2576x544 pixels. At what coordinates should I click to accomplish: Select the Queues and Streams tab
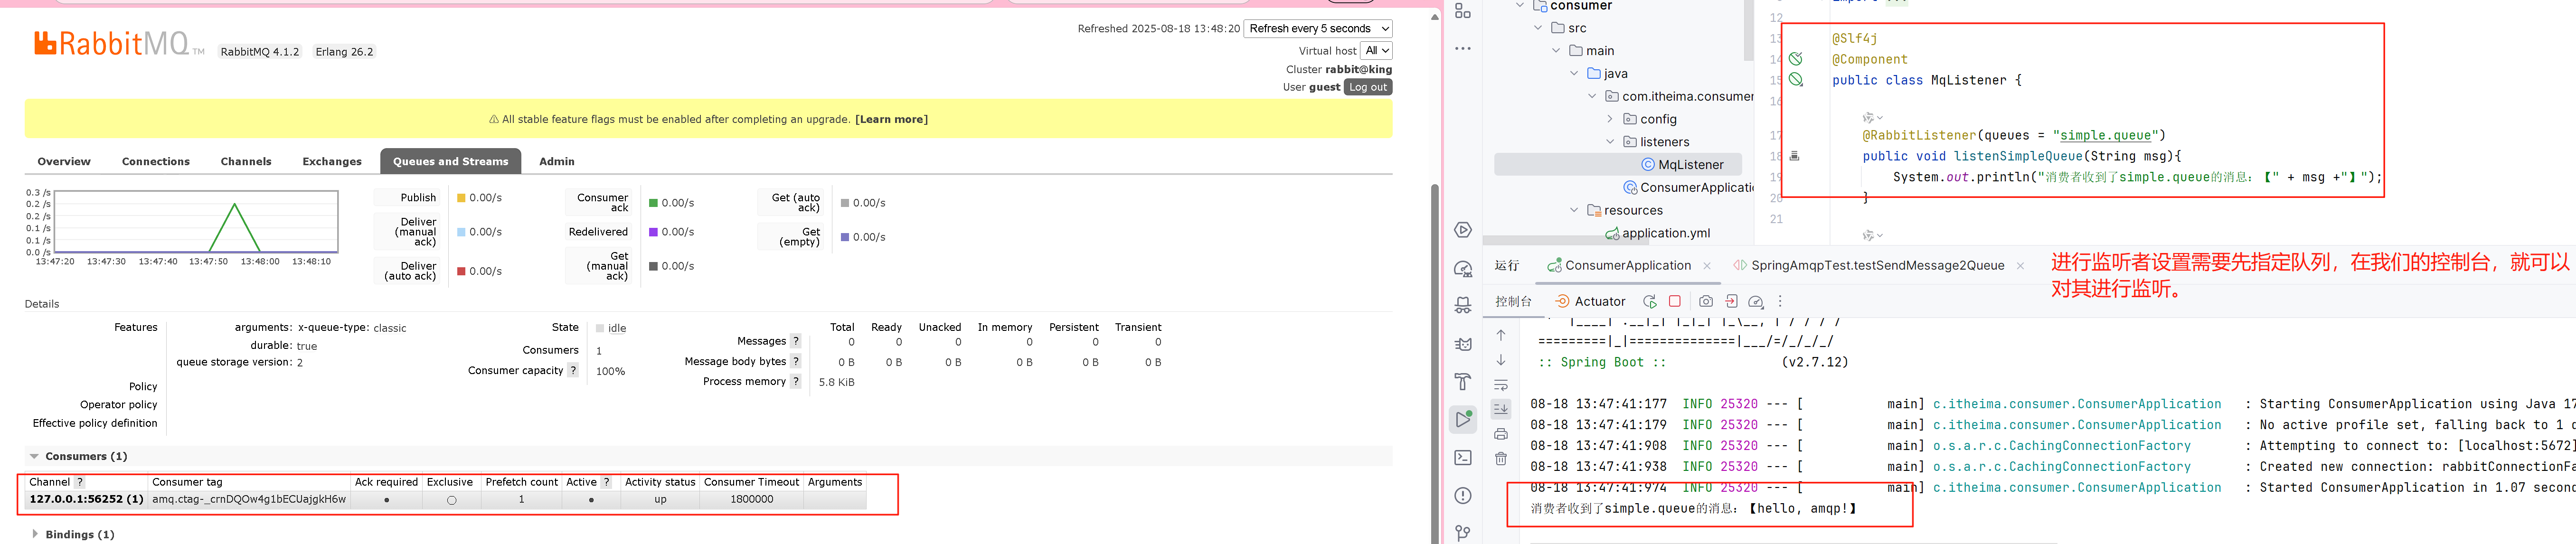[451, 161]
